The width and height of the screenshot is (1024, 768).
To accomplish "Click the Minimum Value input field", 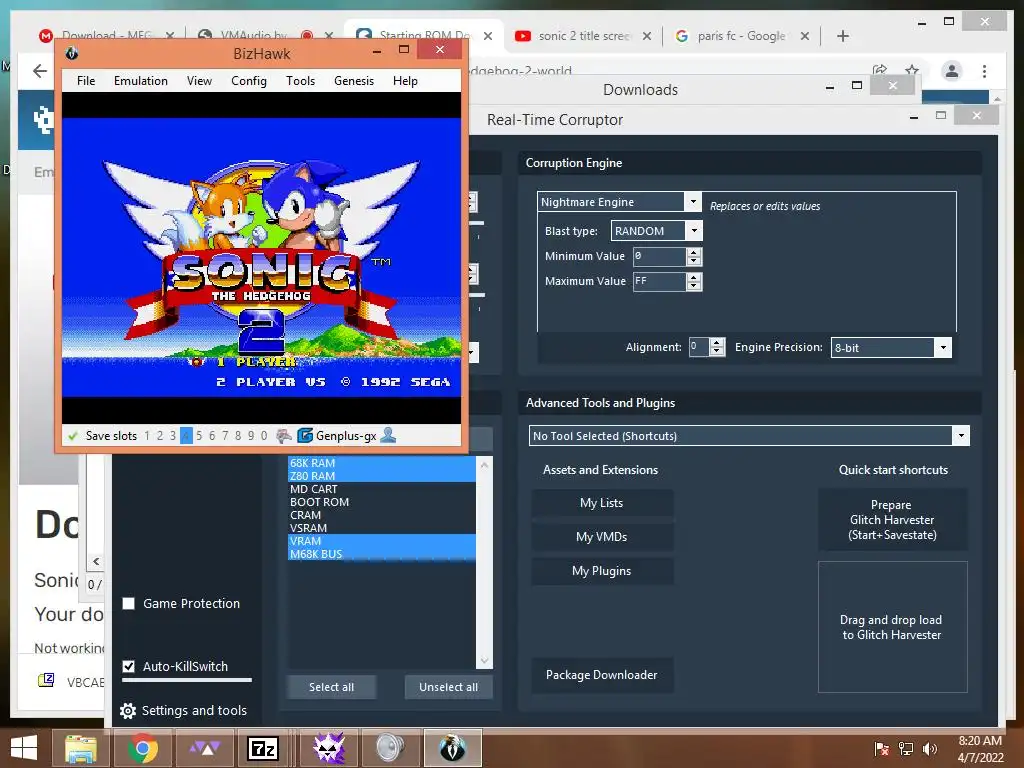I will tap(660, 256).
